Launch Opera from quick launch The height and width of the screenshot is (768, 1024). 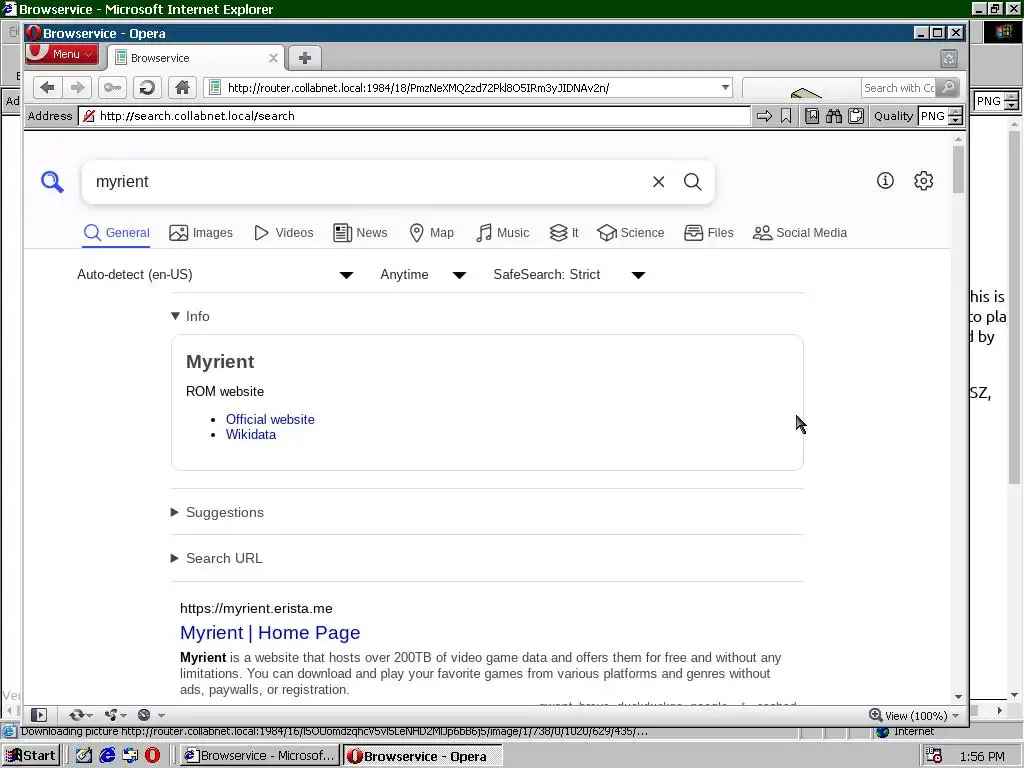(152, 756)
